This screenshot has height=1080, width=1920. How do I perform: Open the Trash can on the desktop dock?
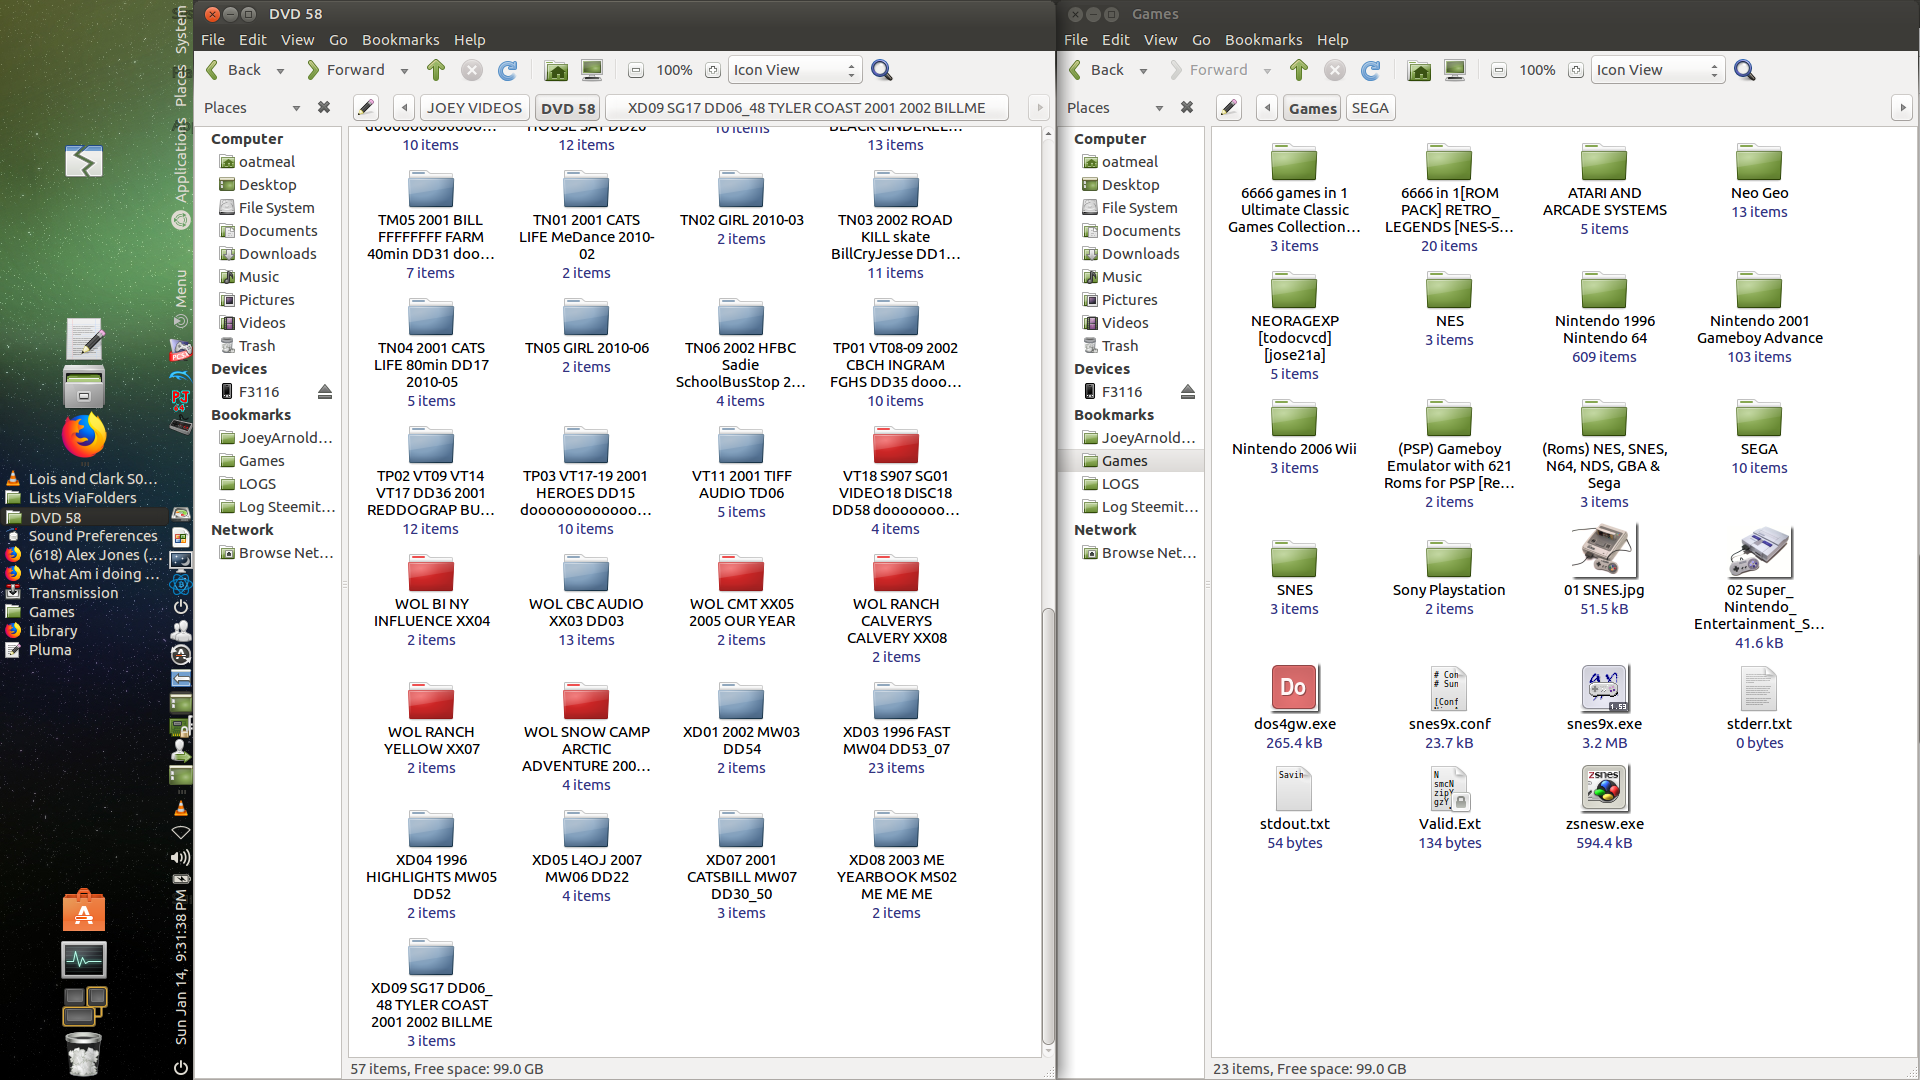click(x=84, y=1053)
